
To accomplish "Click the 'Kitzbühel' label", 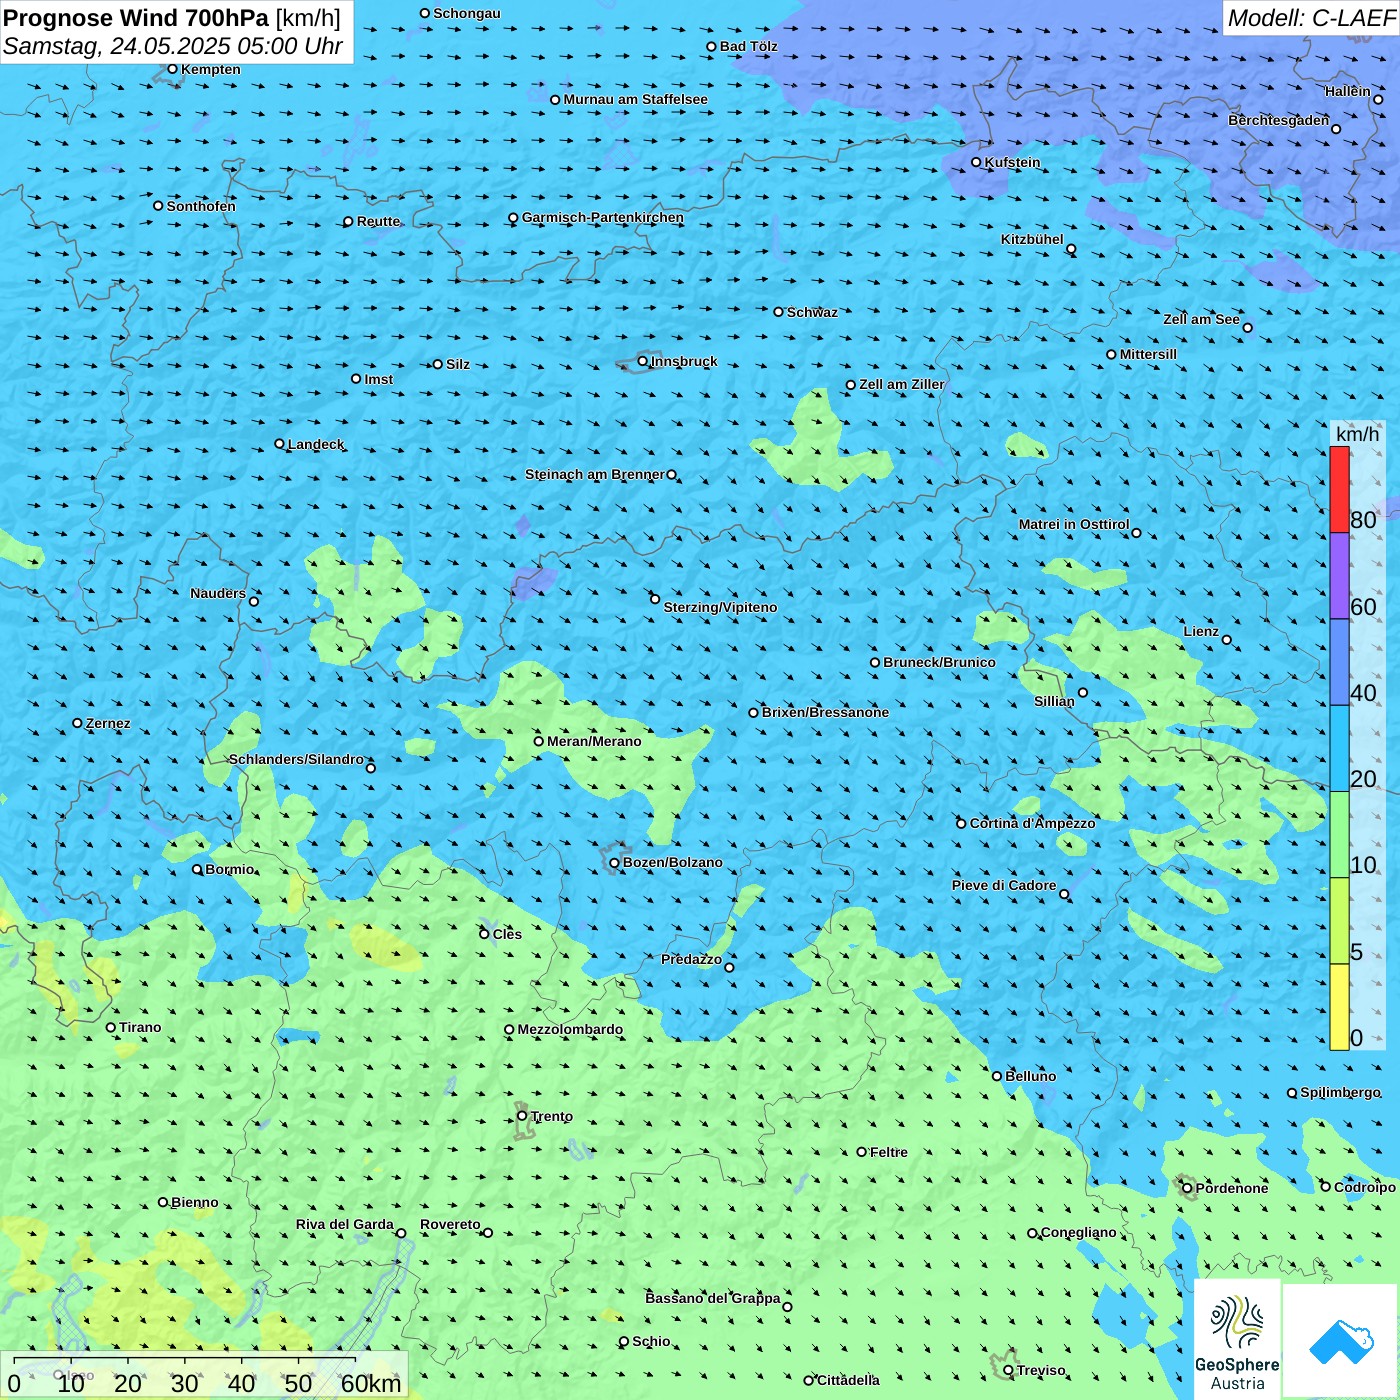I will (x=1032, y=239).
